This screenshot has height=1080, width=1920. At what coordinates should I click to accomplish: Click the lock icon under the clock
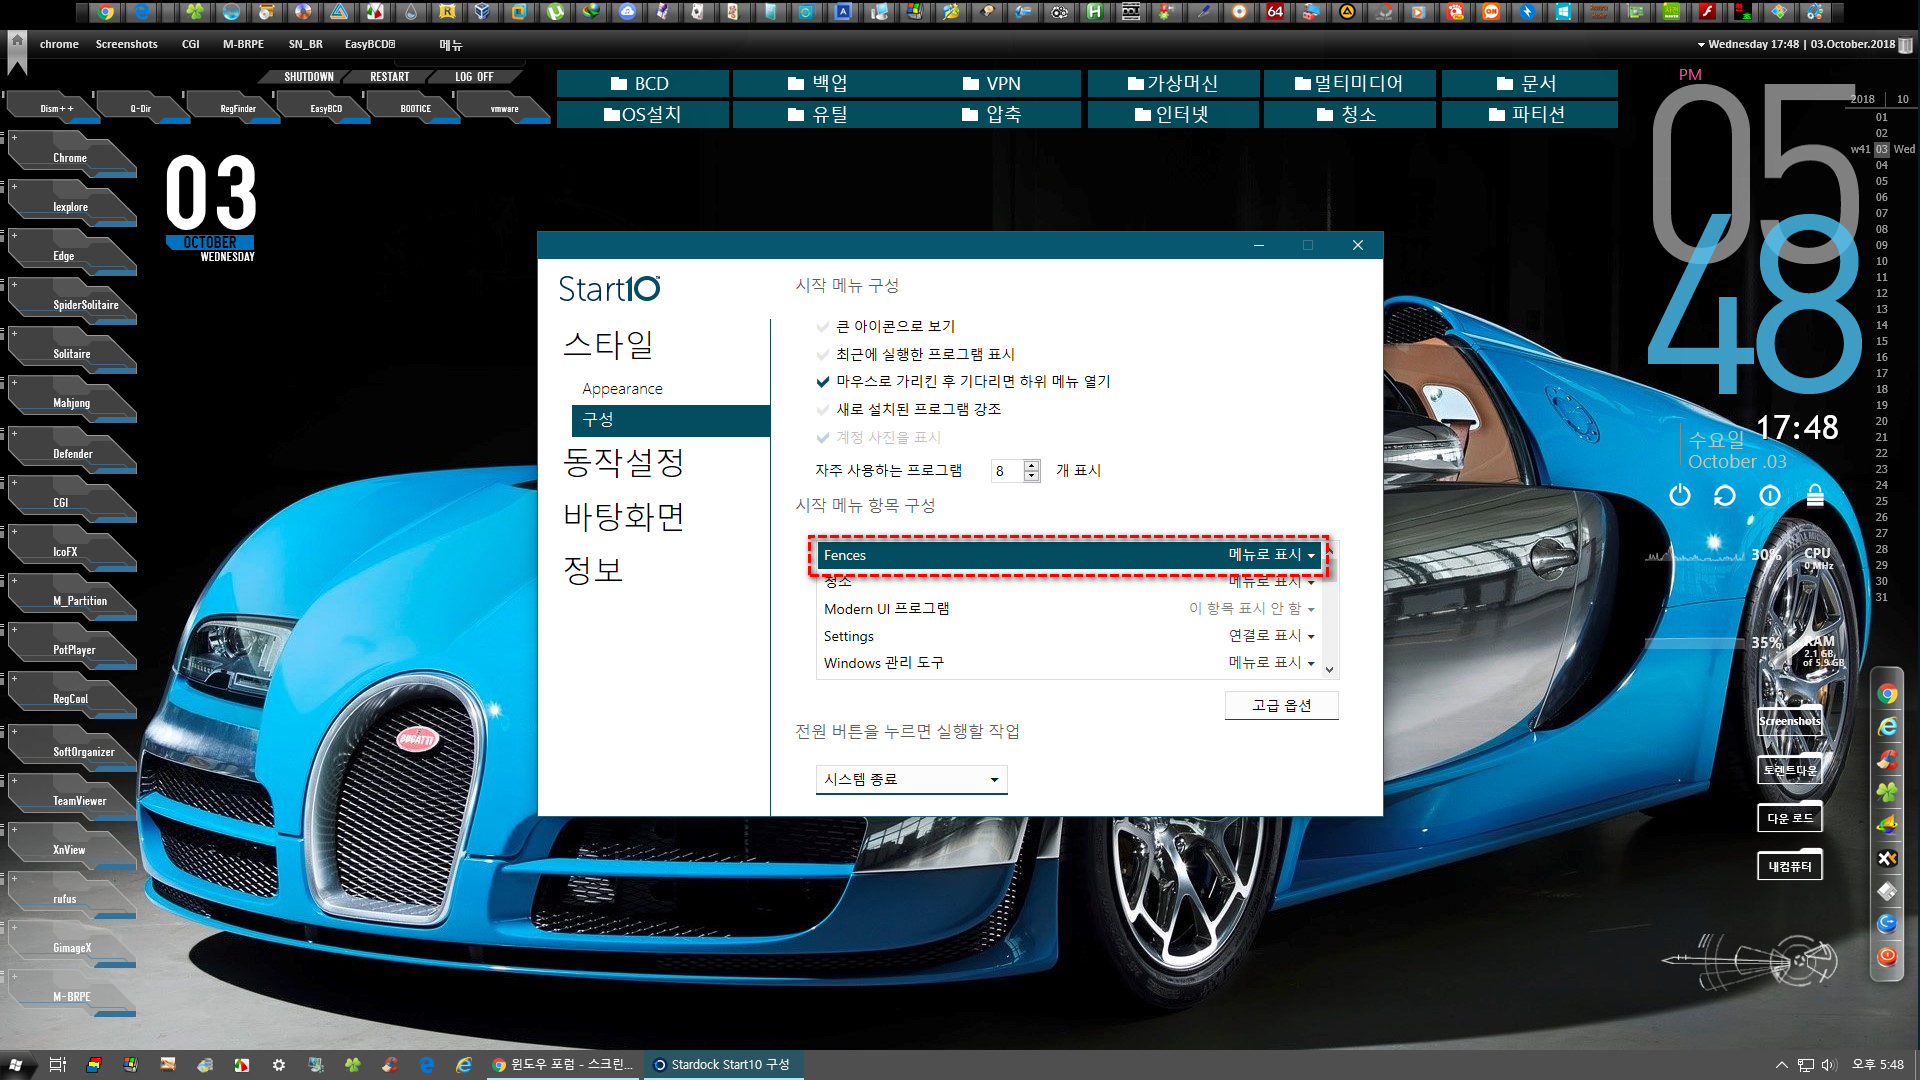click(1815, 495)
